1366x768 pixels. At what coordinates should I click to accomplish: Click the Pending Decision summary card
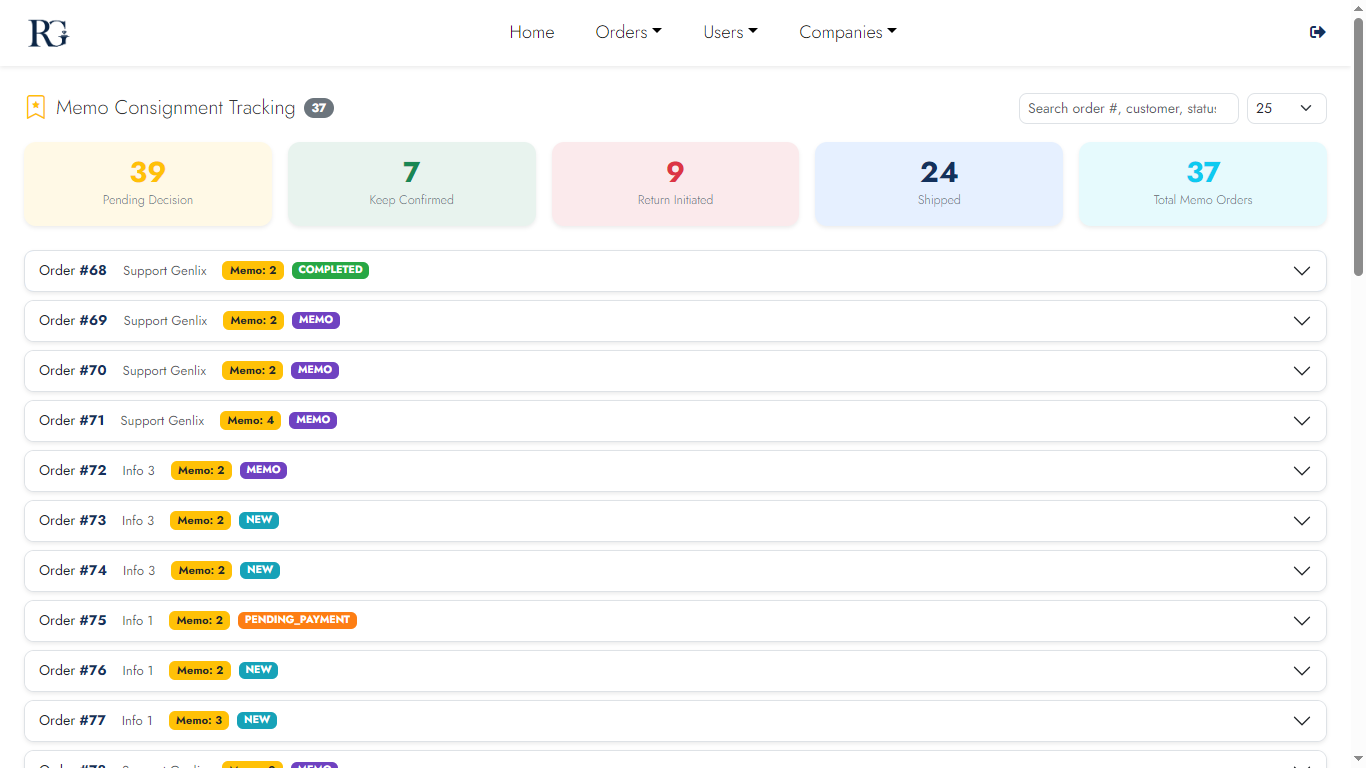148,184
